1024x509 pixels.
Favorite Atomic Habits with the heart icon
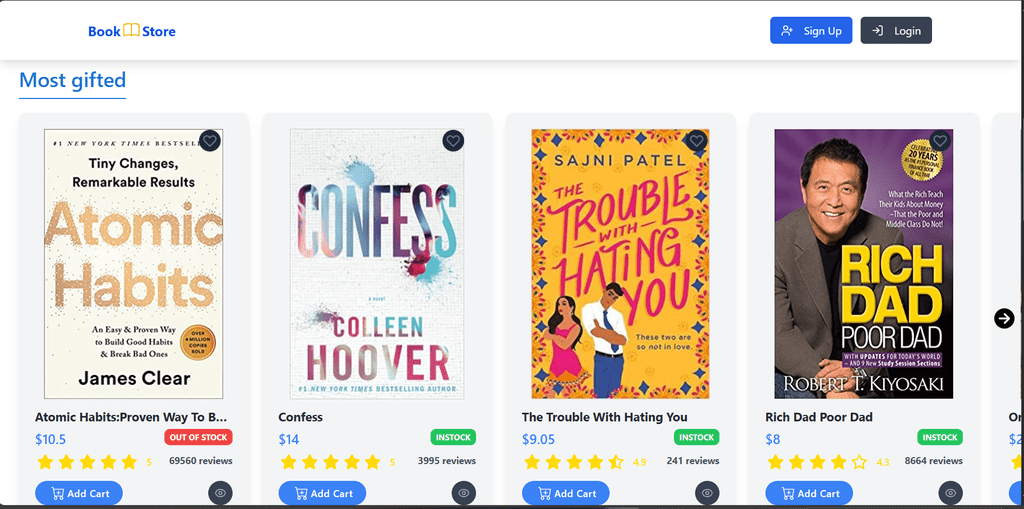(209, 141)
